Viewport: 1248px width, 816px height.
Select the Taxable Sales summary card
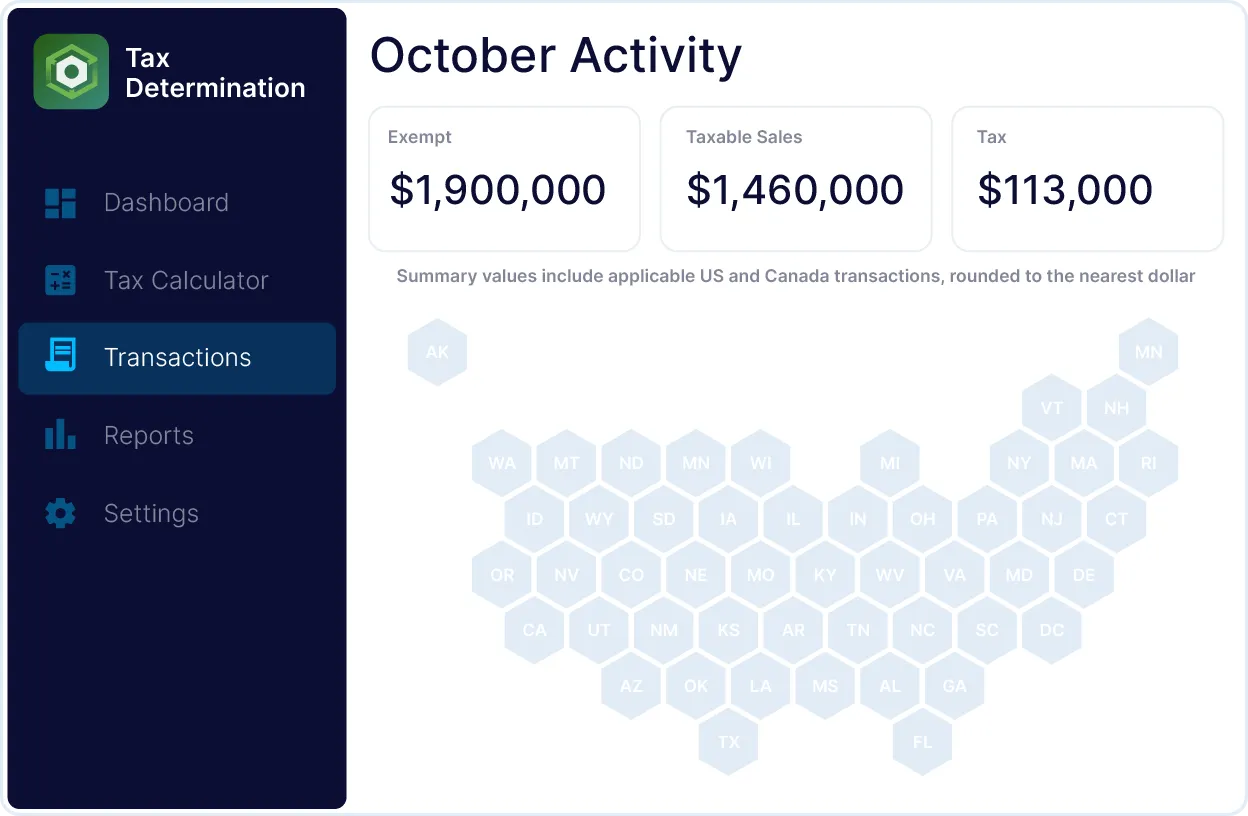tap(796, 179)
